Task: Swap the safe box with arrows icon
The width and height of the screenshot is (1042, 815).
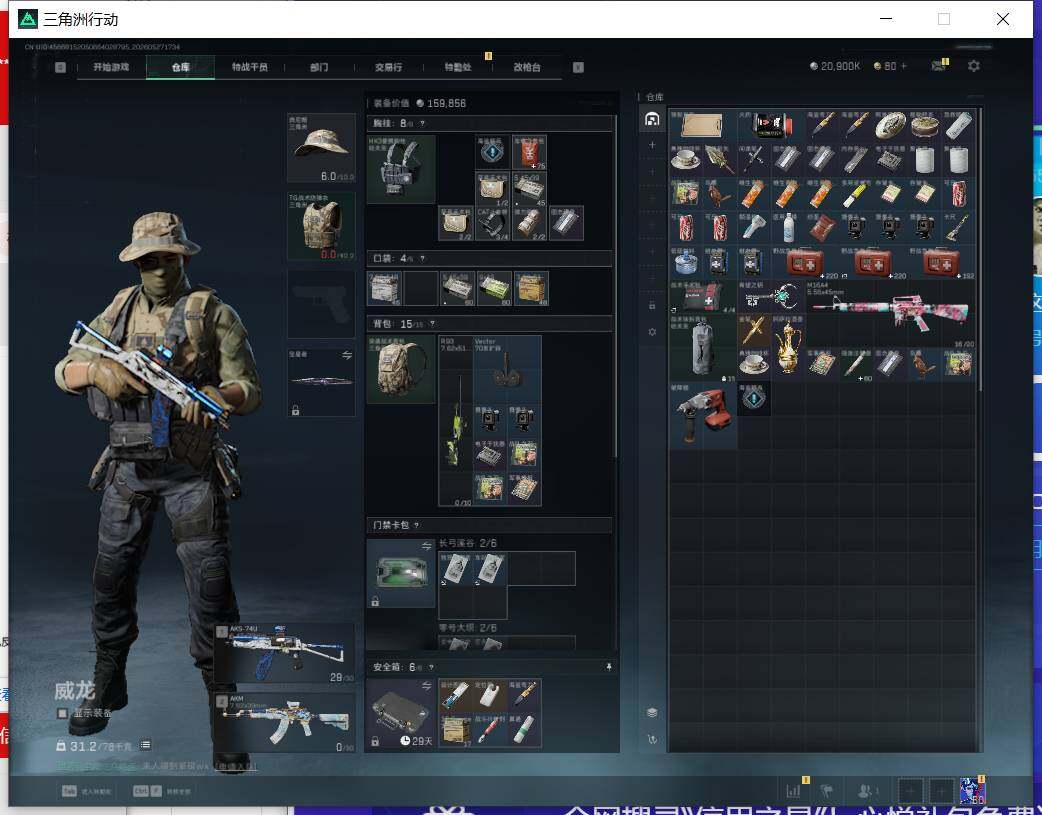Action: click(427, 685)
